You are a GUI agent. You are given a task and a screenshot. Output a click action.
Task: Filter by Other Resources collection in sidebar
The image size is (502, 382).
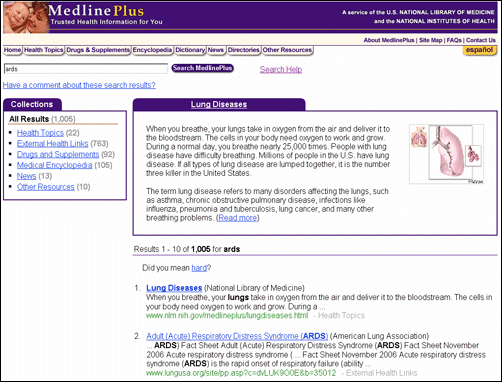(x=46, y=187)
